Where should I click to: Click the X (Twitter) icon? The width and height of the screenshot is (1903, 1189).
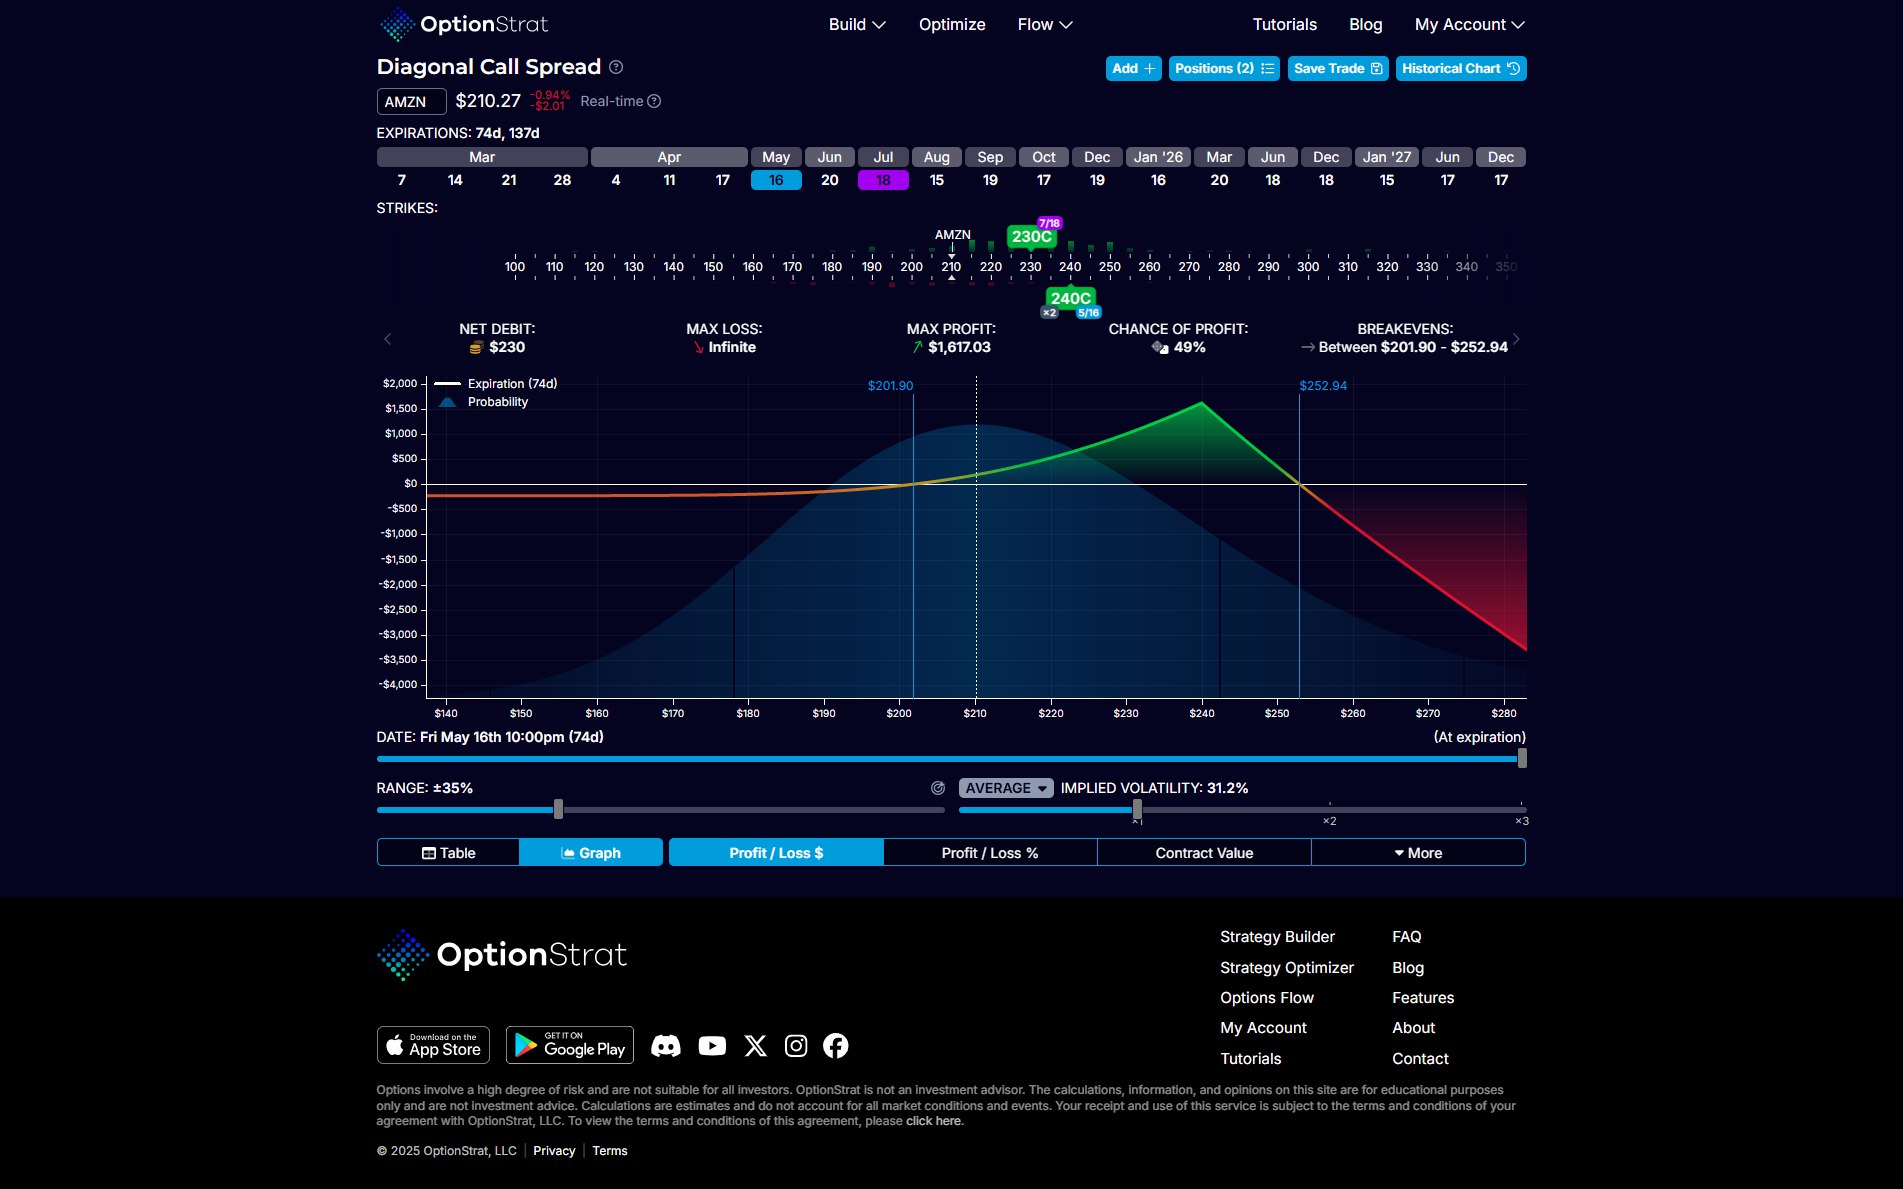tap(756, 1046)
